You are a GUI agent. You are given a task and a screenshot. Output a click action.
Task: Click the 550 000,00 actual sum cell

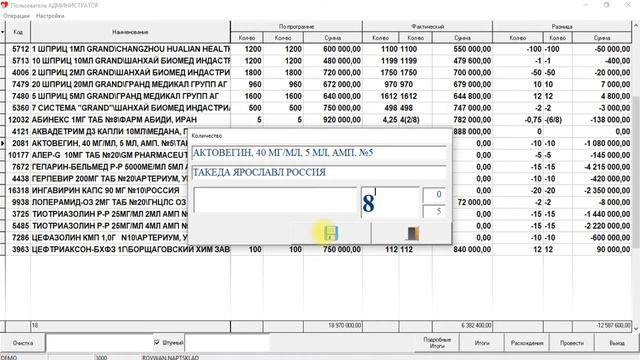coord(462,49)
